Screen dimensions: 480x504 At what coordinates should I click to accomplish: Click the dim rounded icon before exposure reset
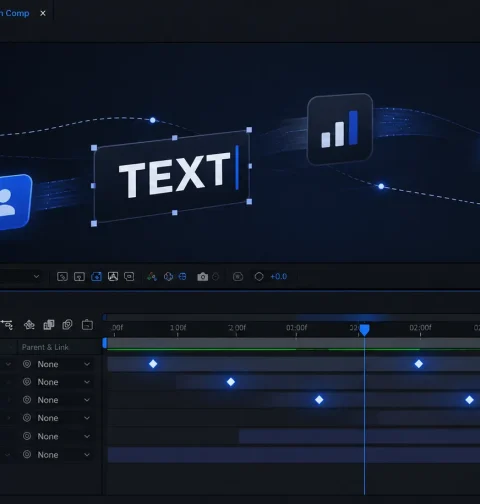(x=238, y=277)
